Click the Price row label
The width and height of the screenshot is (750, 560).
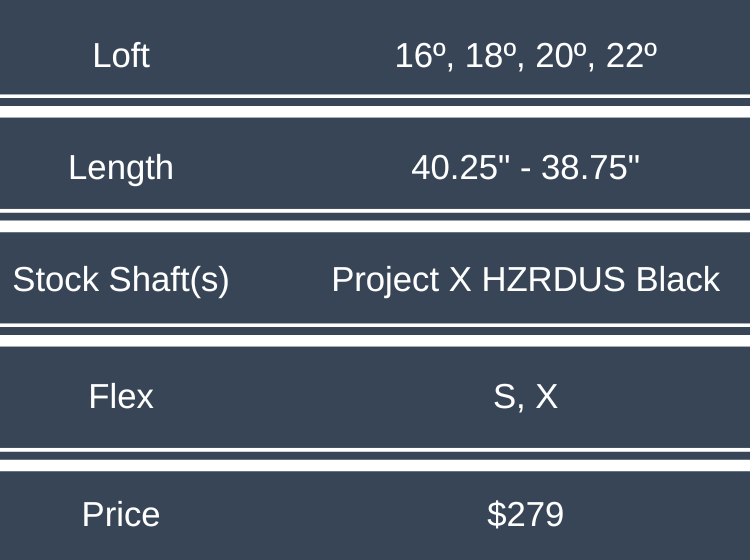point(121,514)
